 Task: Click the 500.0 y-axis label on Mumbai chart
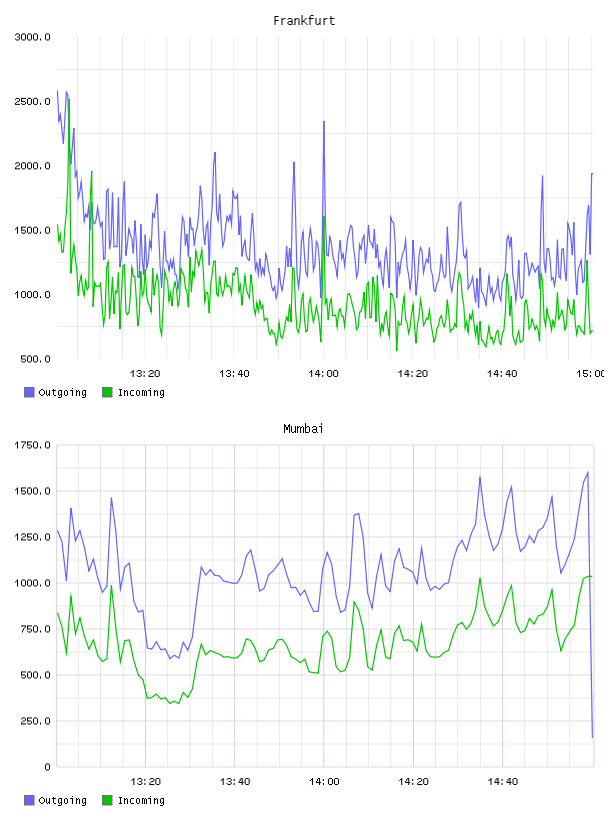(x=35, y=675)
